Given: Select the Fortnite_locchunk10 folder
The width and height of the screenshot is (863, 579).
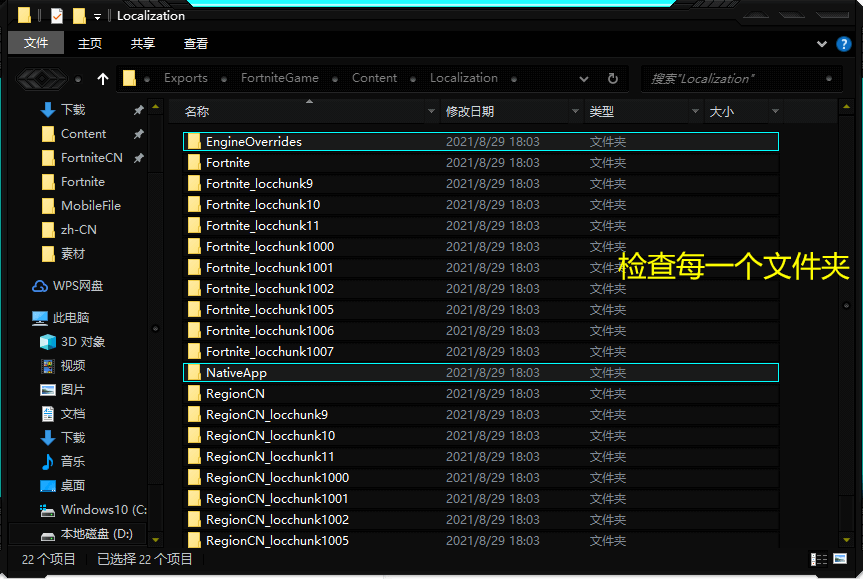Looking at the screenshot, I should tap(480, 205).
